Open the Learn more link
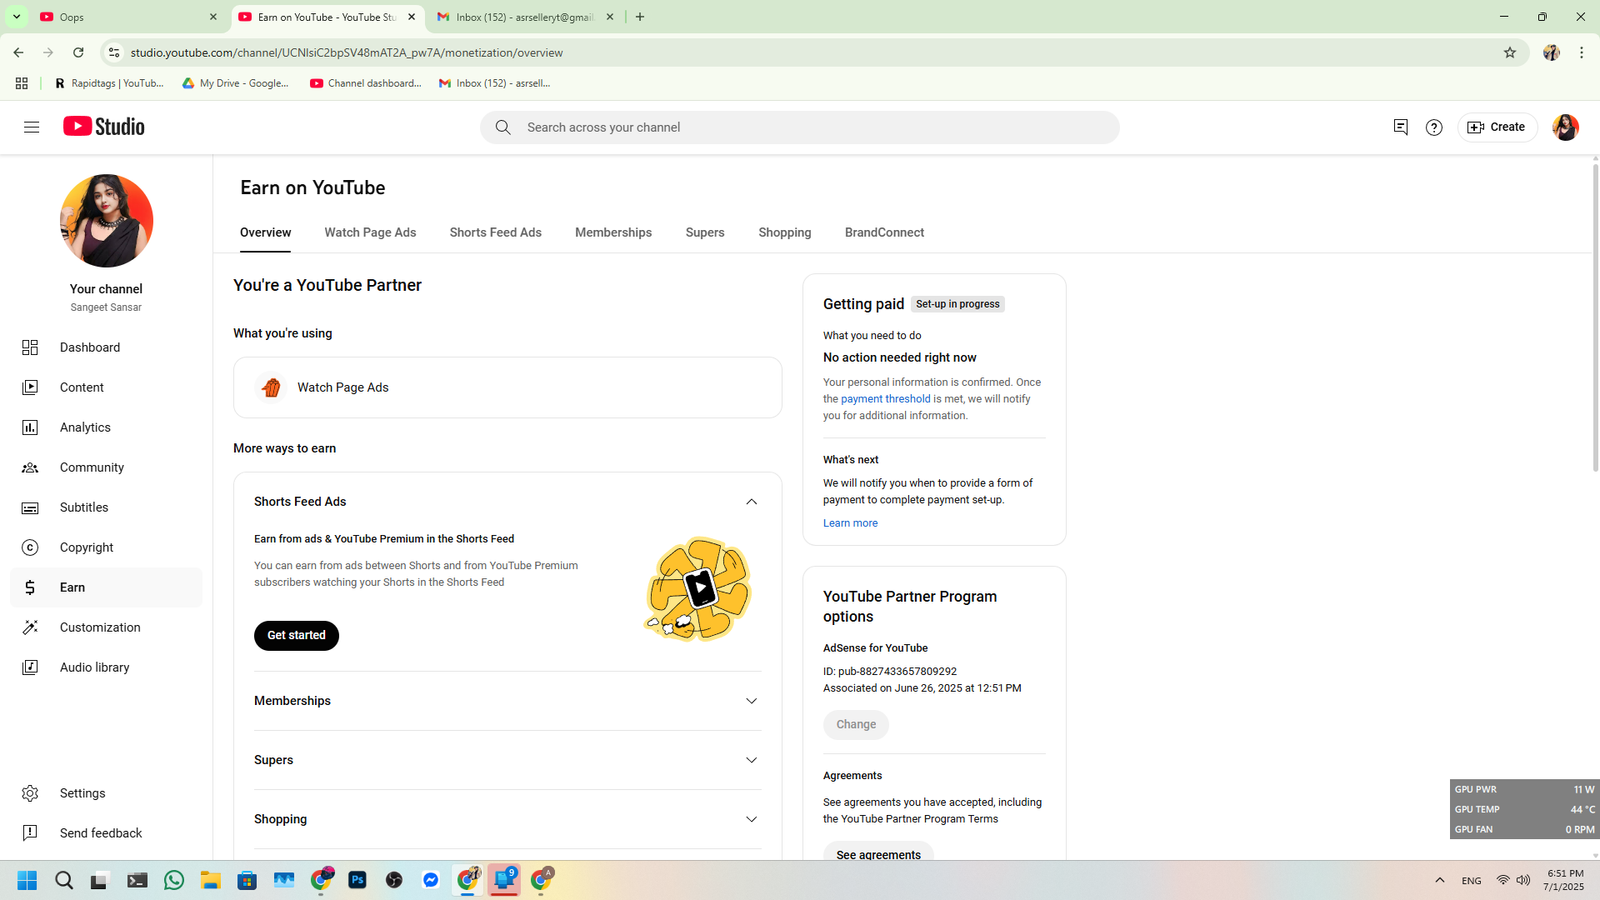 coord(850,523)
